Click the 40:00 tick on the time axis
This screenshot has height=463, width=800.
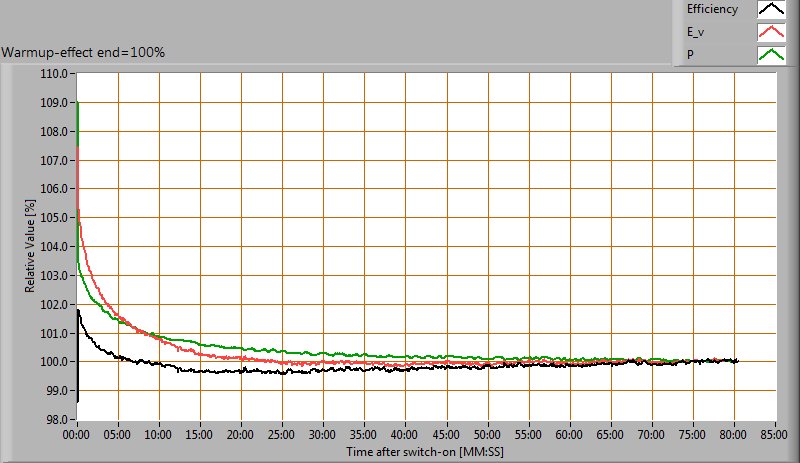pyautogui.click(x=406, y=436)
